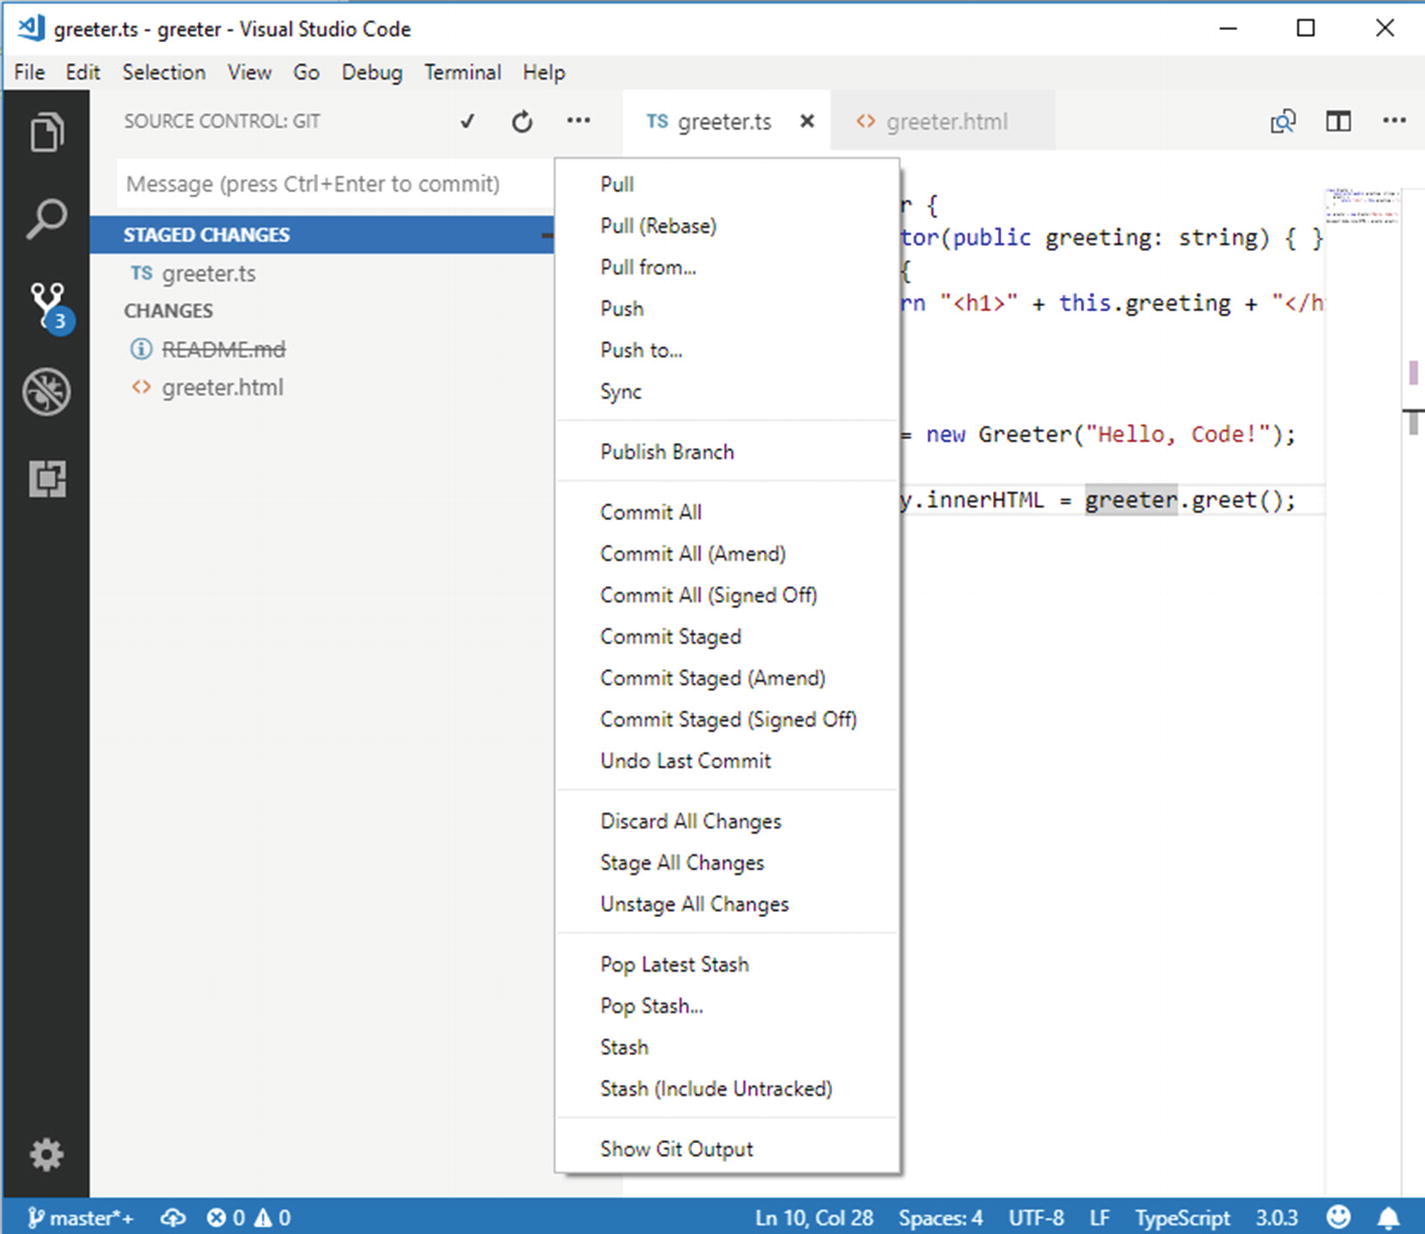The height and width of the screenshot is (1234, 1425).
Task: Open the Search view icon
Action: [x=46, y=219]
